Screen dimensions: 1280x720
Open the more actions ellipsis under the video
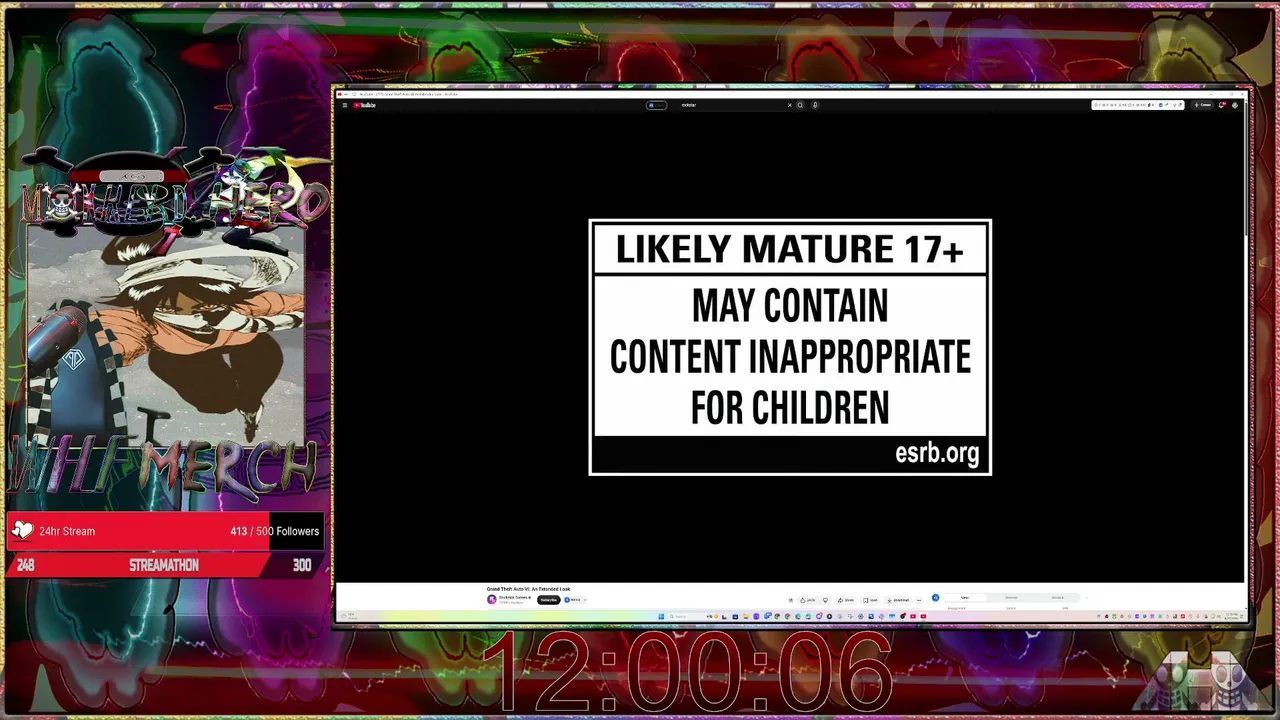pos(919,600)
